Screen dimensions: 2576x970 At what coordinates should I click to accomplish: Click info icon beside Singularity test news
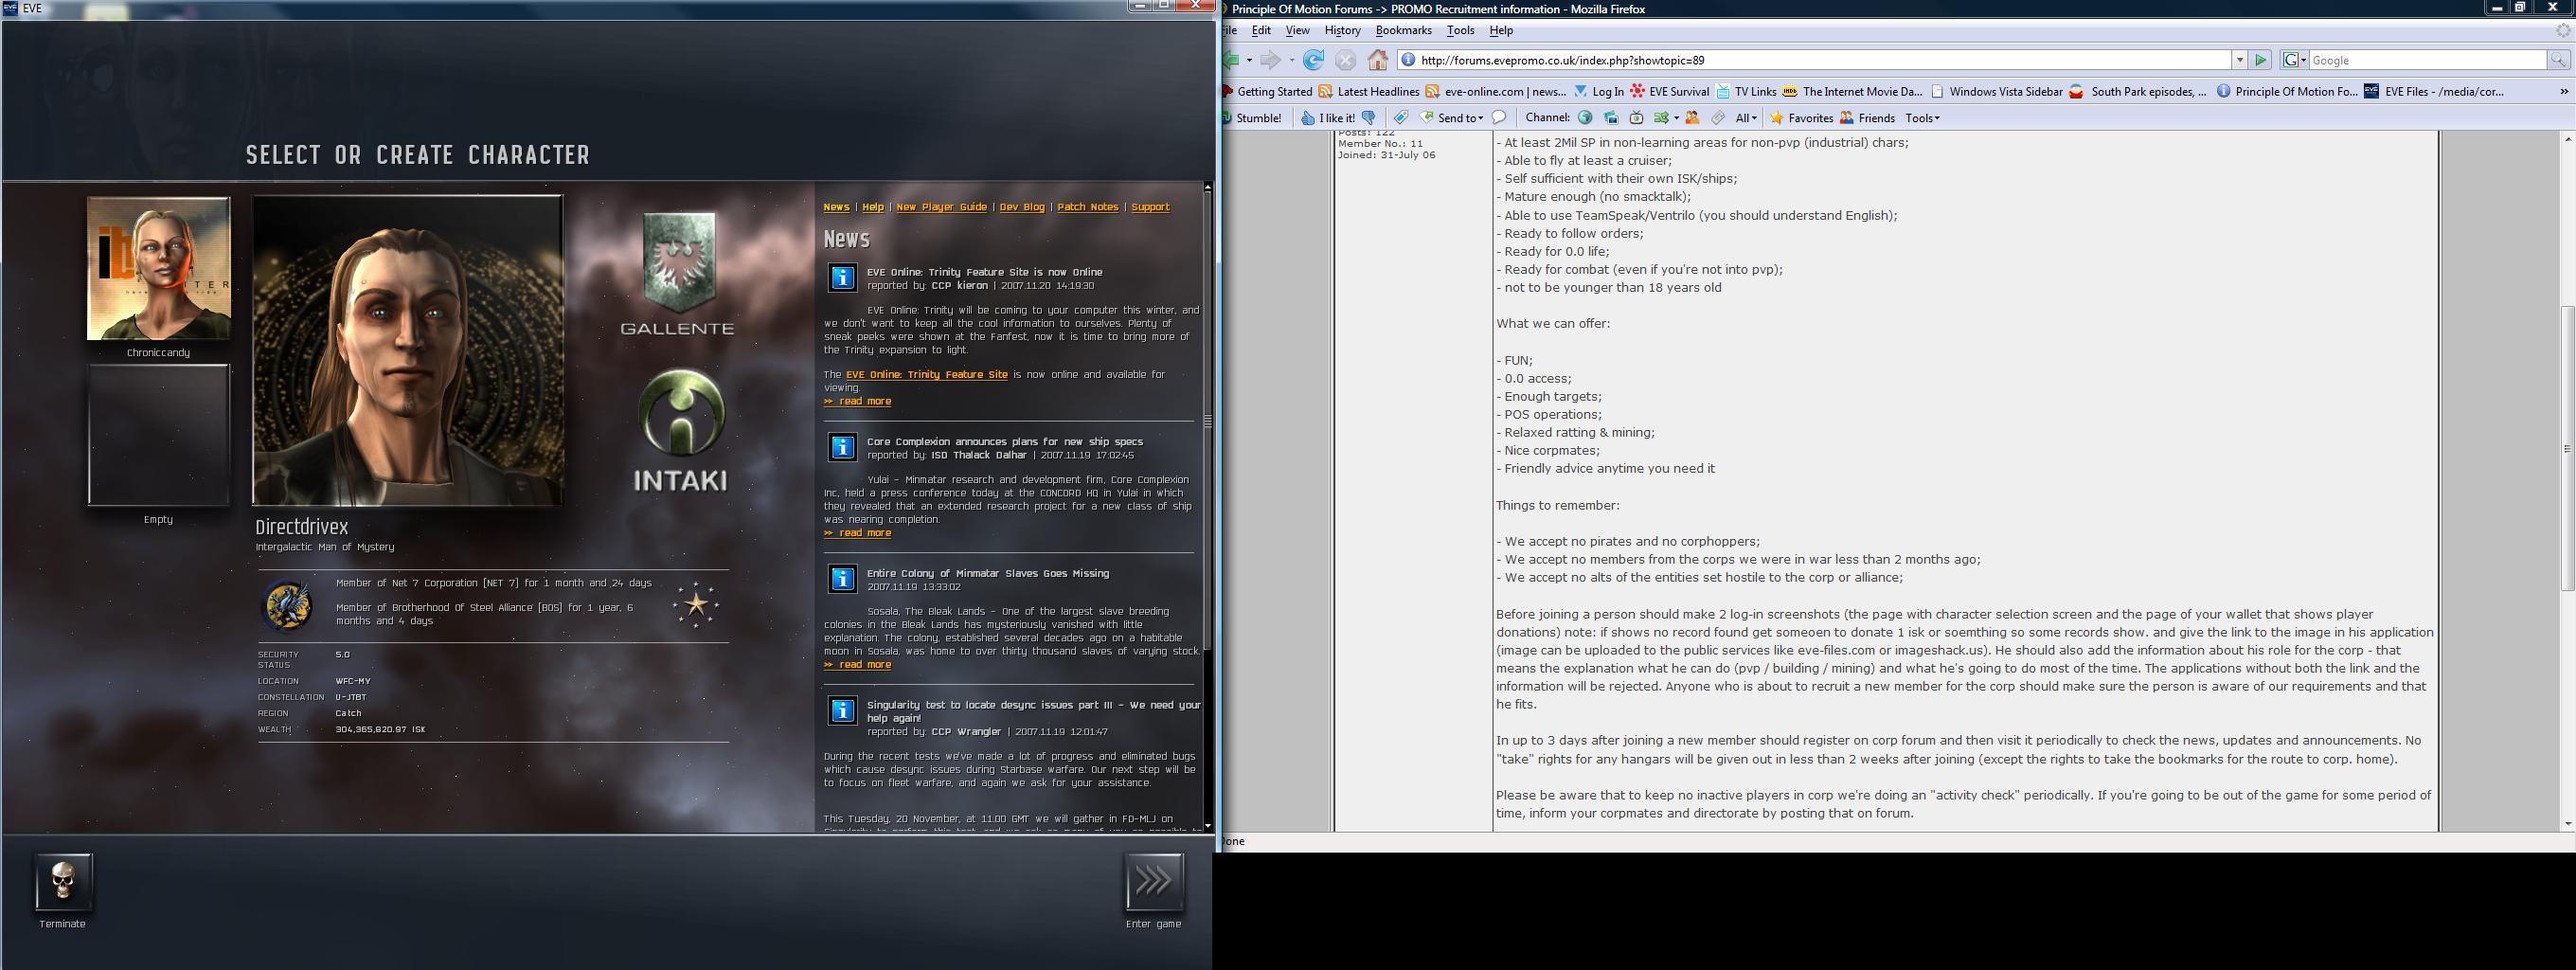pyautogui.click(x=842, y=710)
